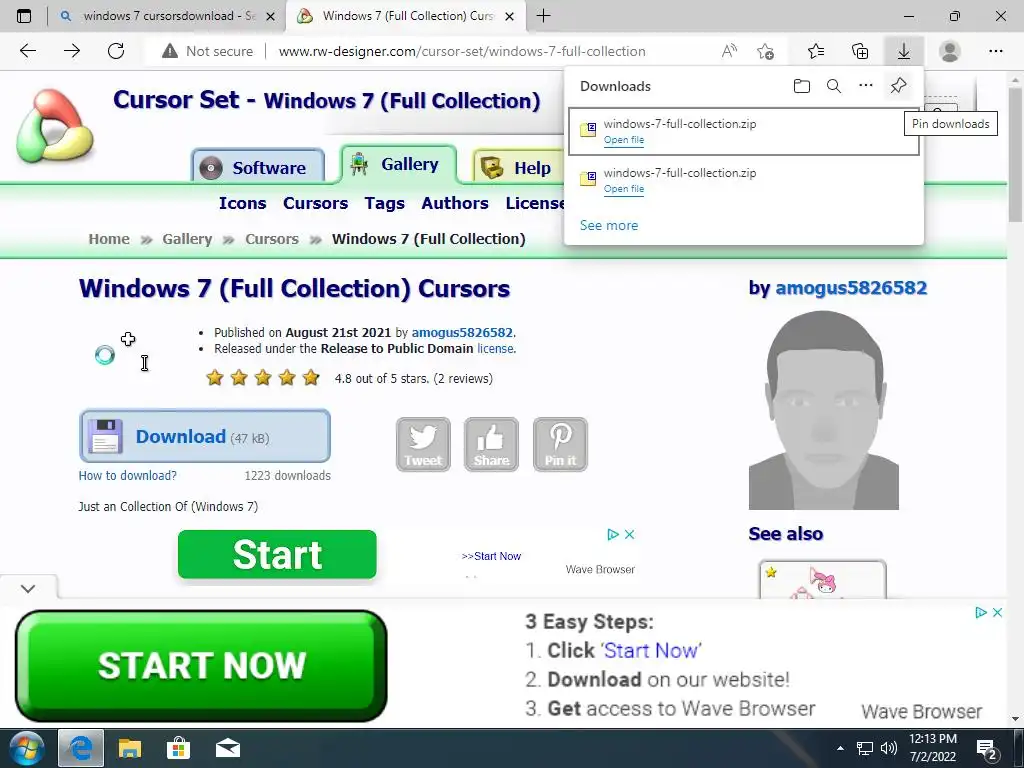The width and height of the screenshot is (1024, 768).
Task: Click >>Start Now ad link
Action: [491, 556]
